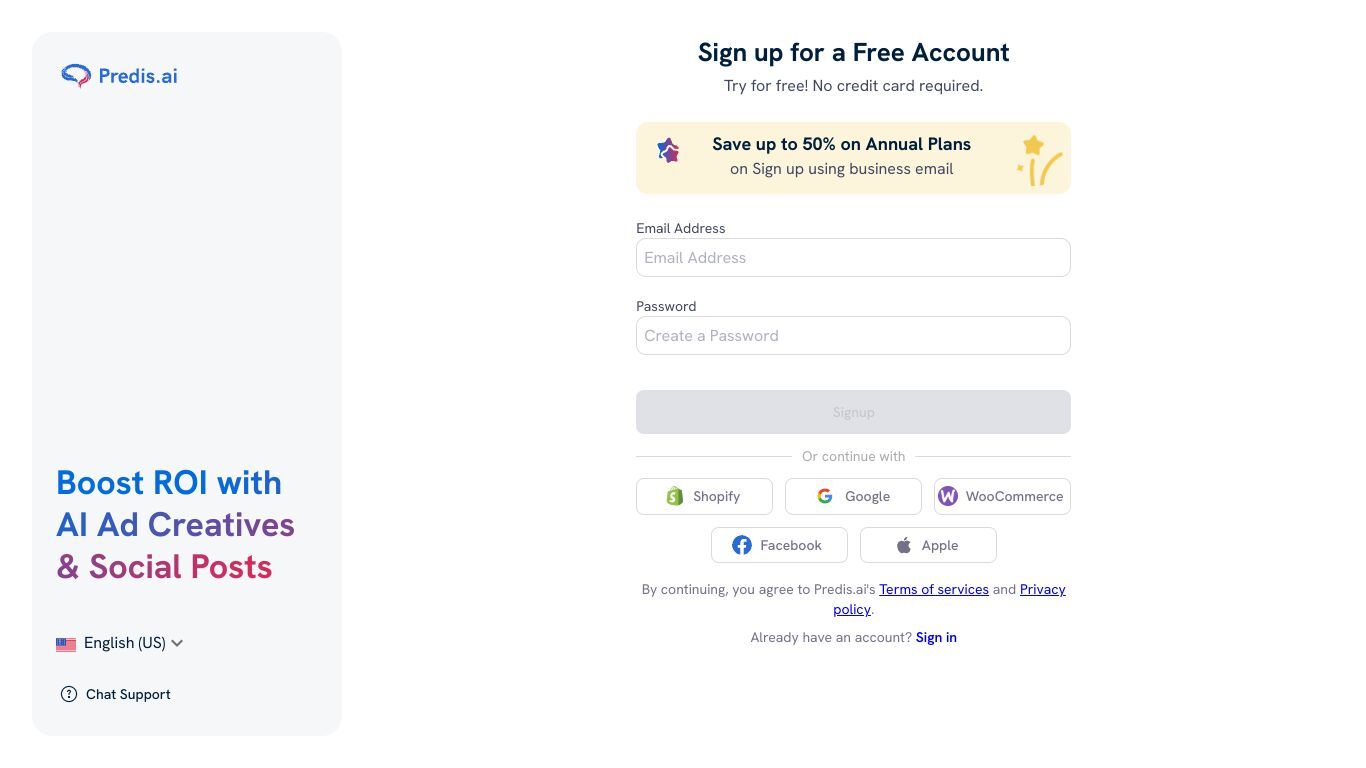Click the Predis.ai logo icon

tap(76, 75)
